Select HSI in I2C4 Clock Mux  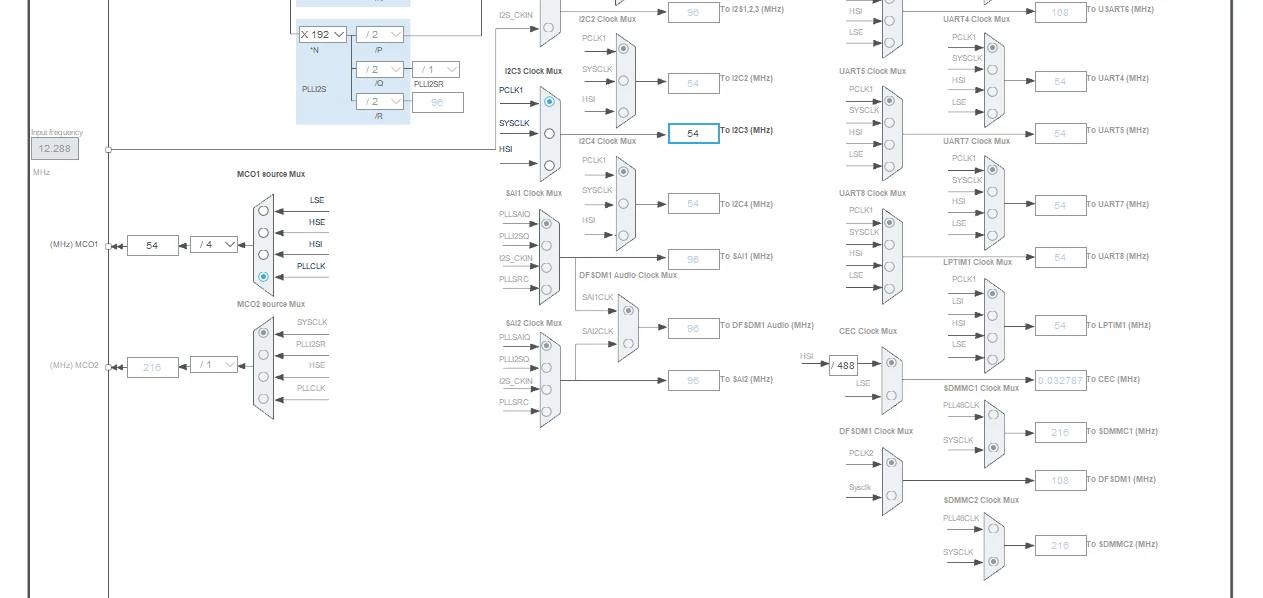[x=624, y=236]
